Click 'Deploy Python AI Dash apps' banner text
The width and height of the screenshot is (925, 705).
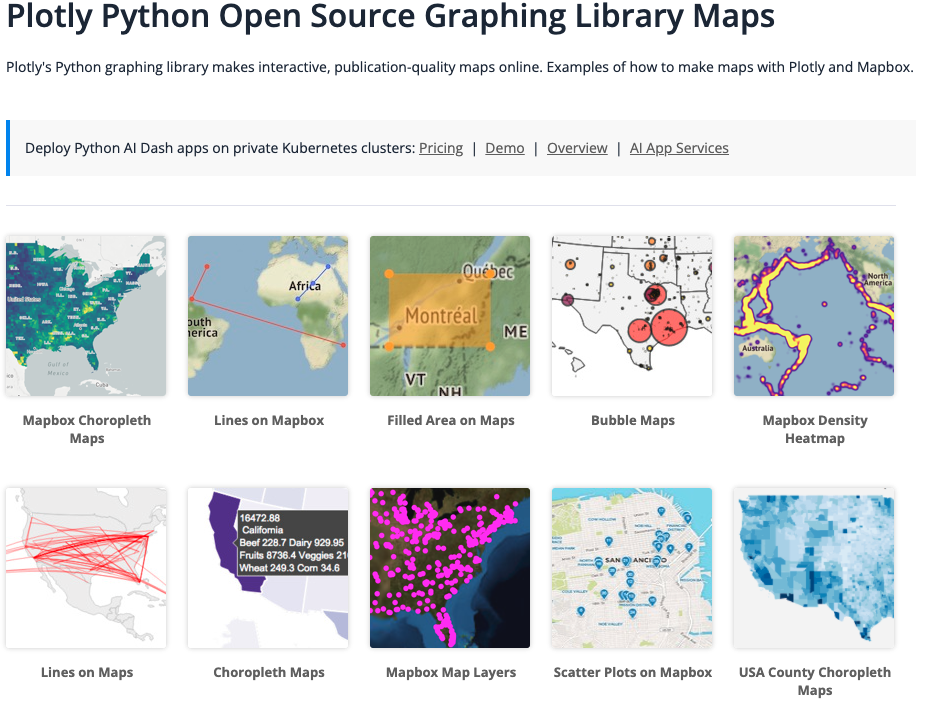click(219, 148)
